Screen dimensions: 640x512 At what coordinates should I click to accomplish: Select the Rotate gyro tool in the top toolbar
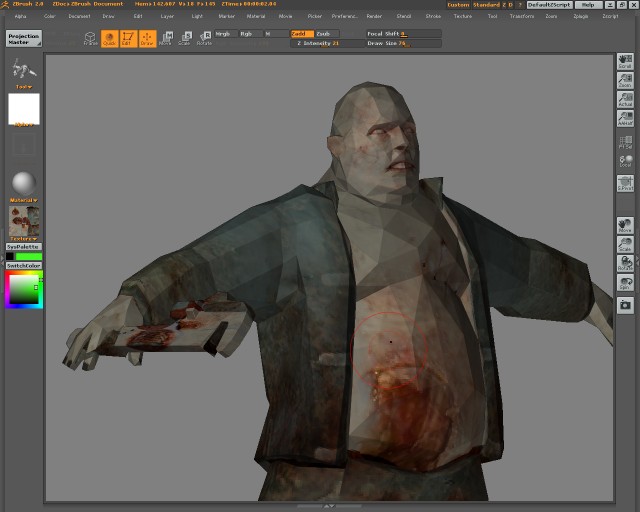[x=204, y=38]
